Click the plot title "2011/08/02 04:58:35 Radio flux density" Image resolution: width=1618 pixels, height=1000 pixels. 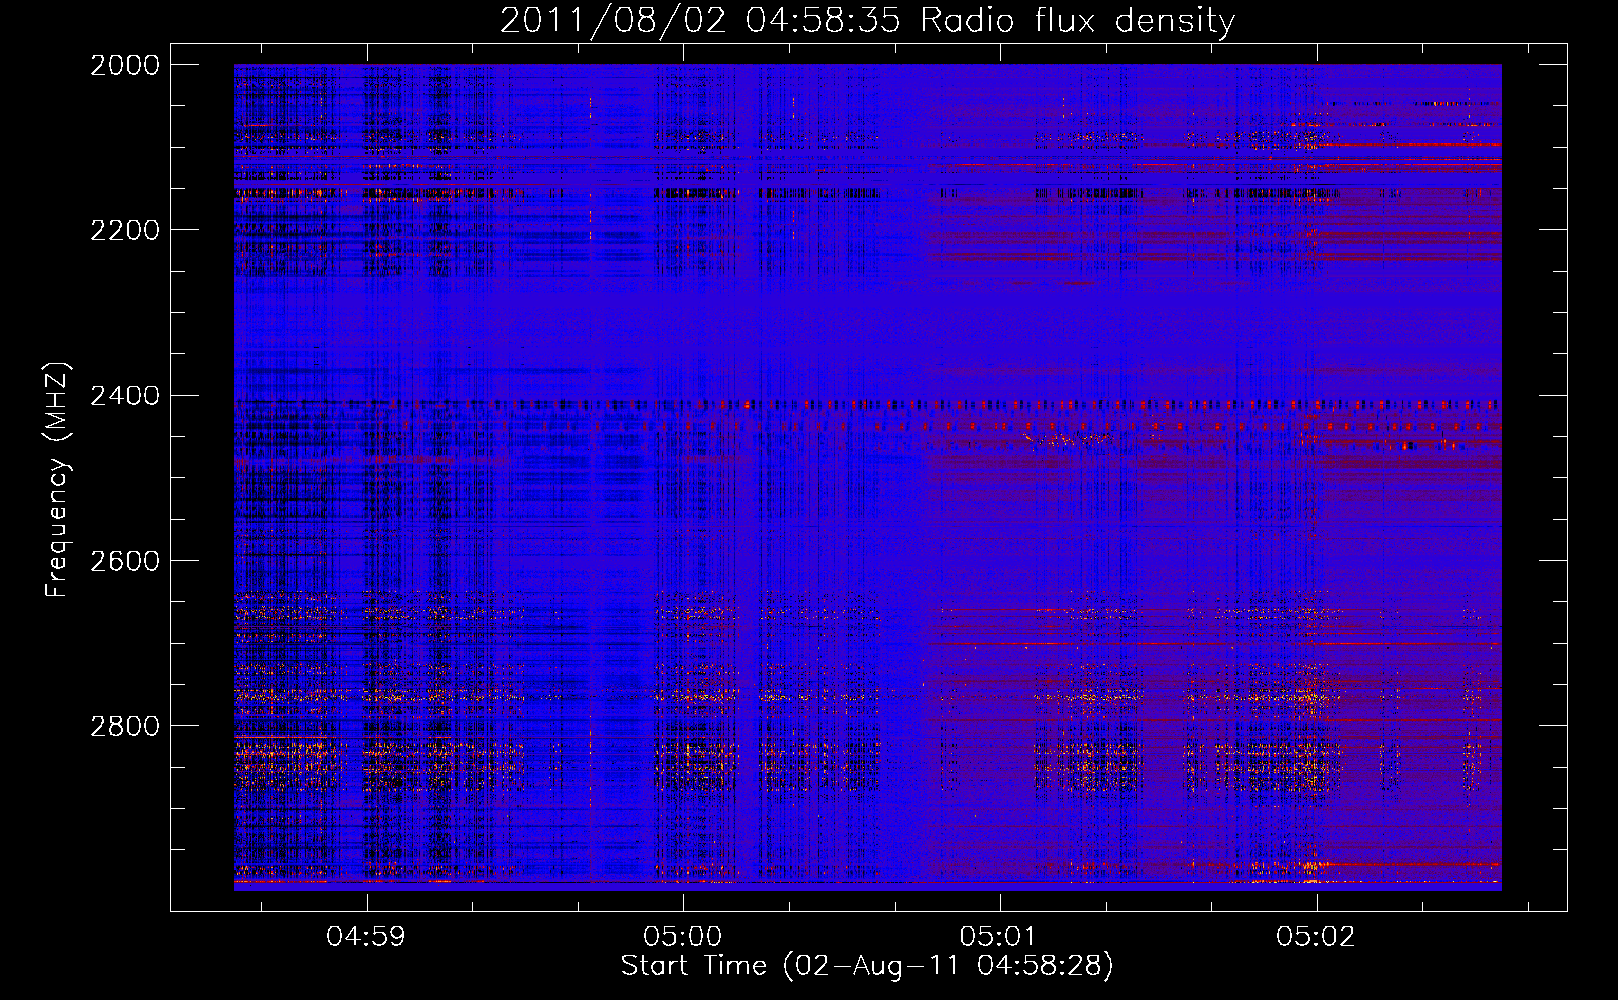(867, 21)
